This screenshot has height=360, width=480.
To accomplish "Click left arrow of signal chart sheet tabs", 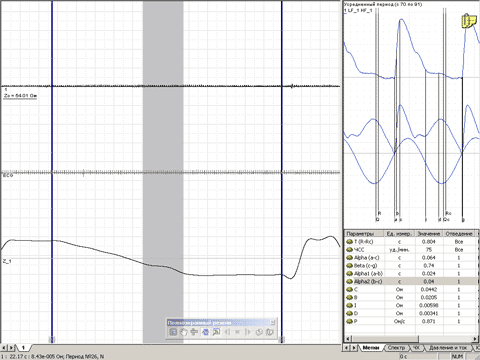I will 4,348.
